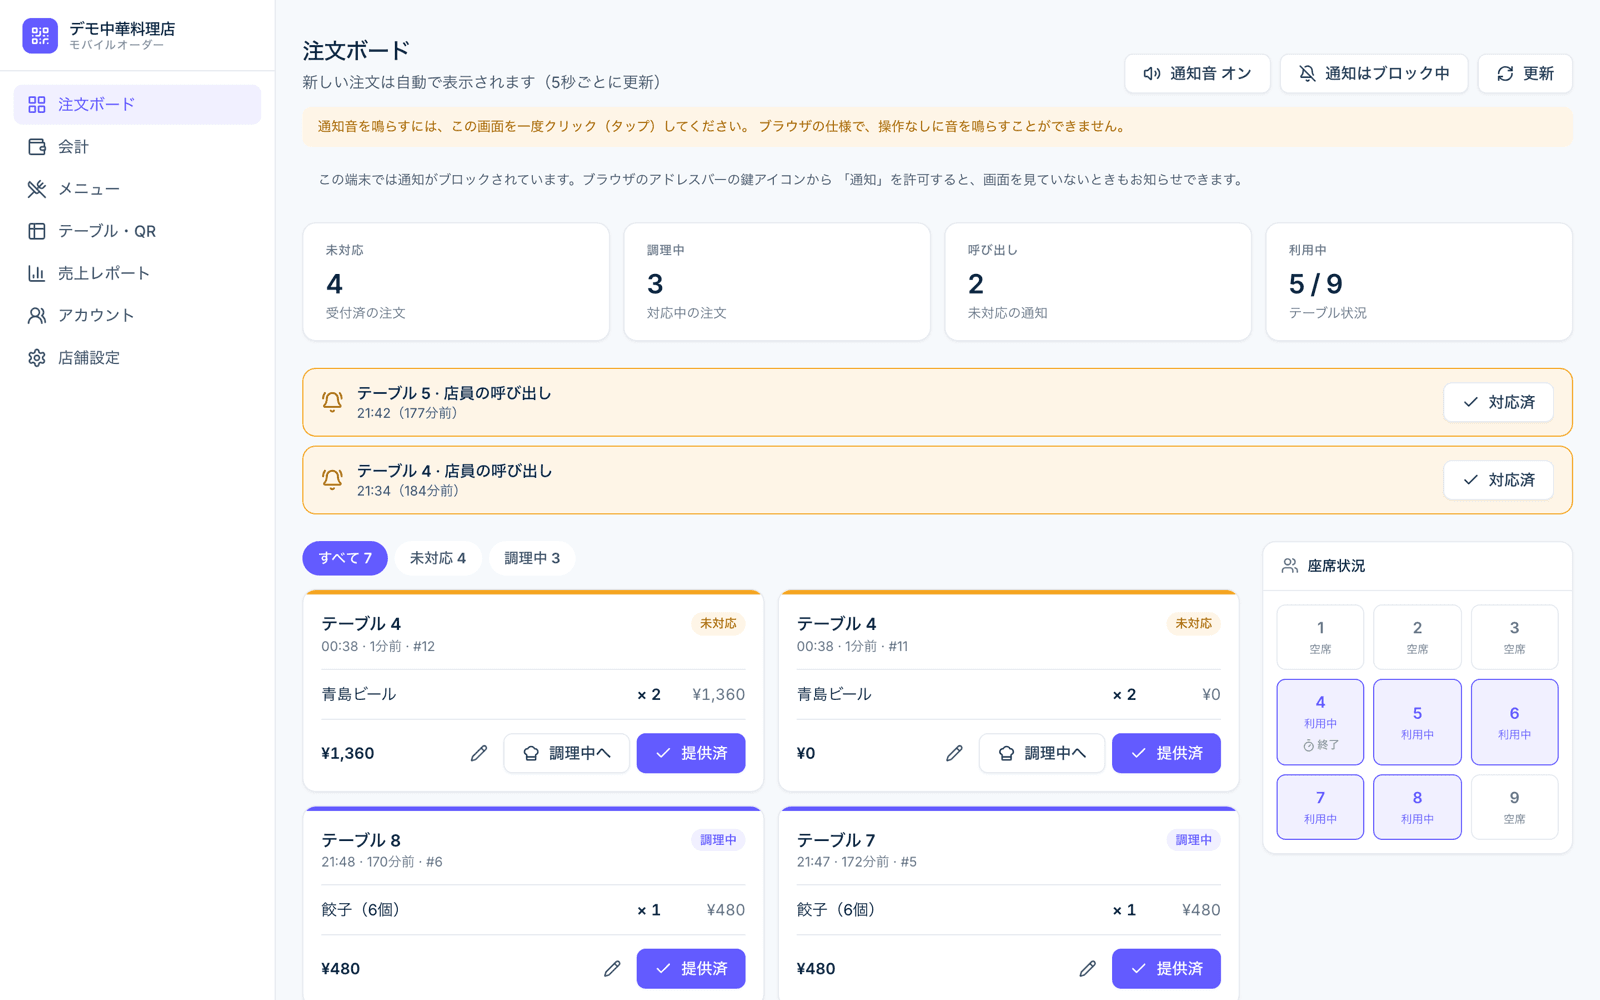
Task: Click 未対応 badge on order #12
Action: tap(718, 624)
